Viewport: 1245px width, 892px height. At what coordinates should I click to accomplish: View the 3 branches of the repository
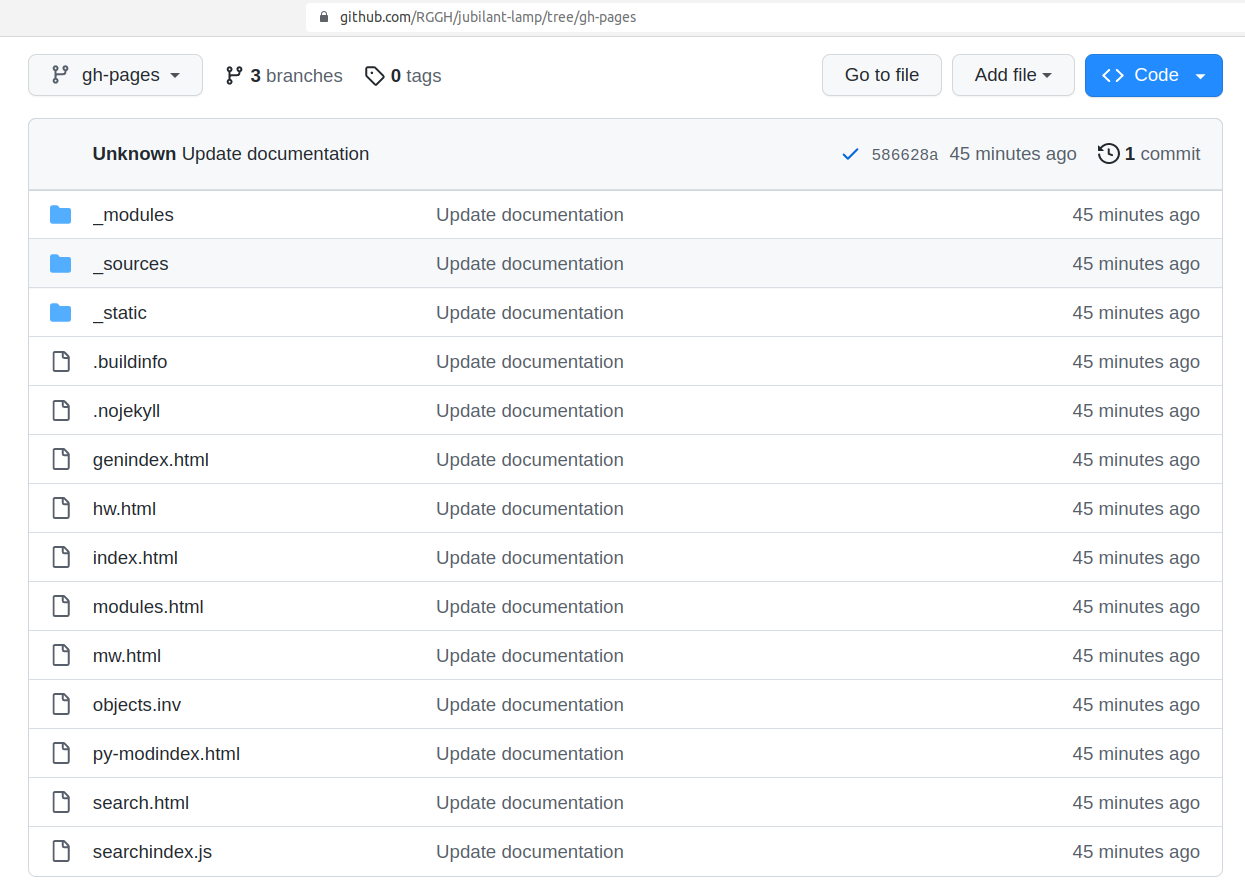pyautogui.click(x=283, y=75)
